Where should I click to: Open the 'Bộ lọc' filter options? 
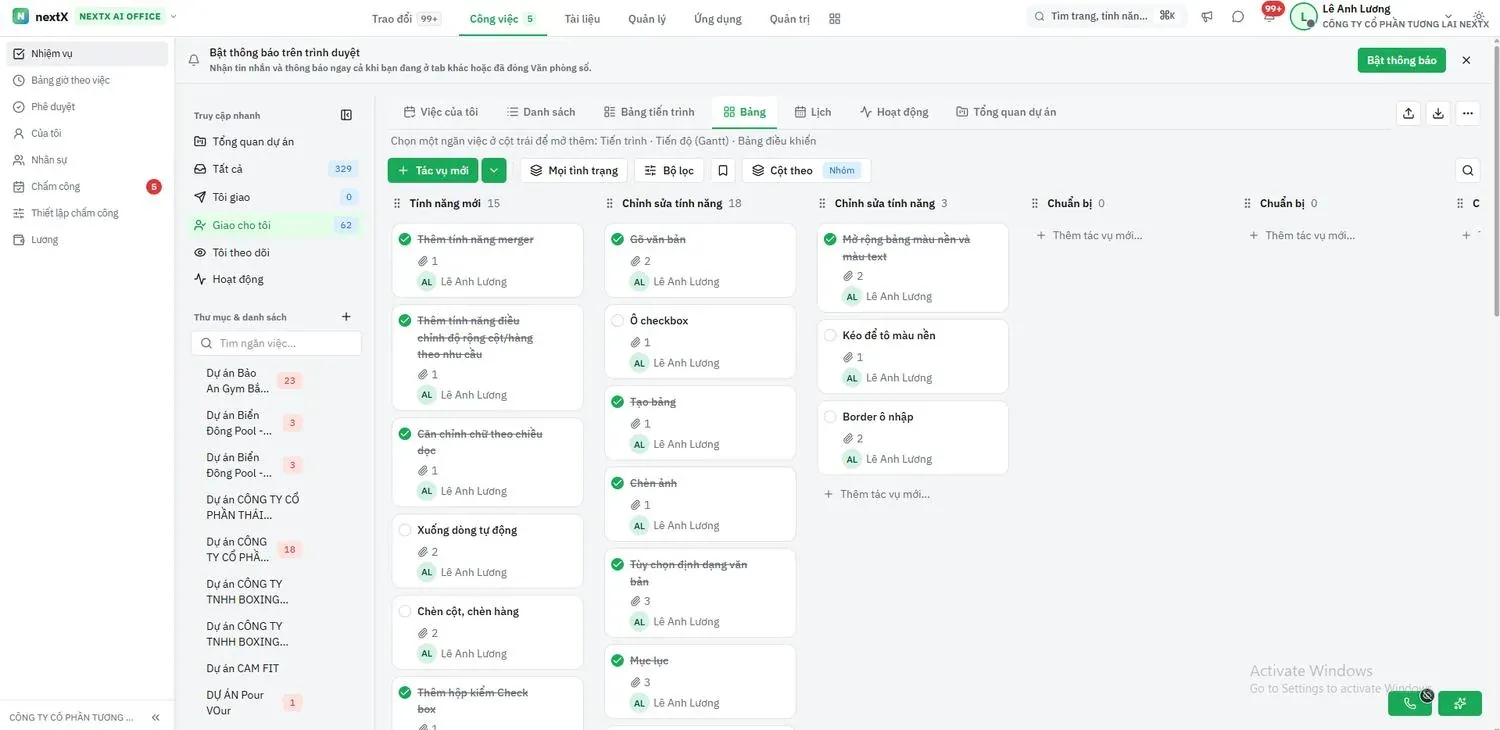[x=669, y=170]
